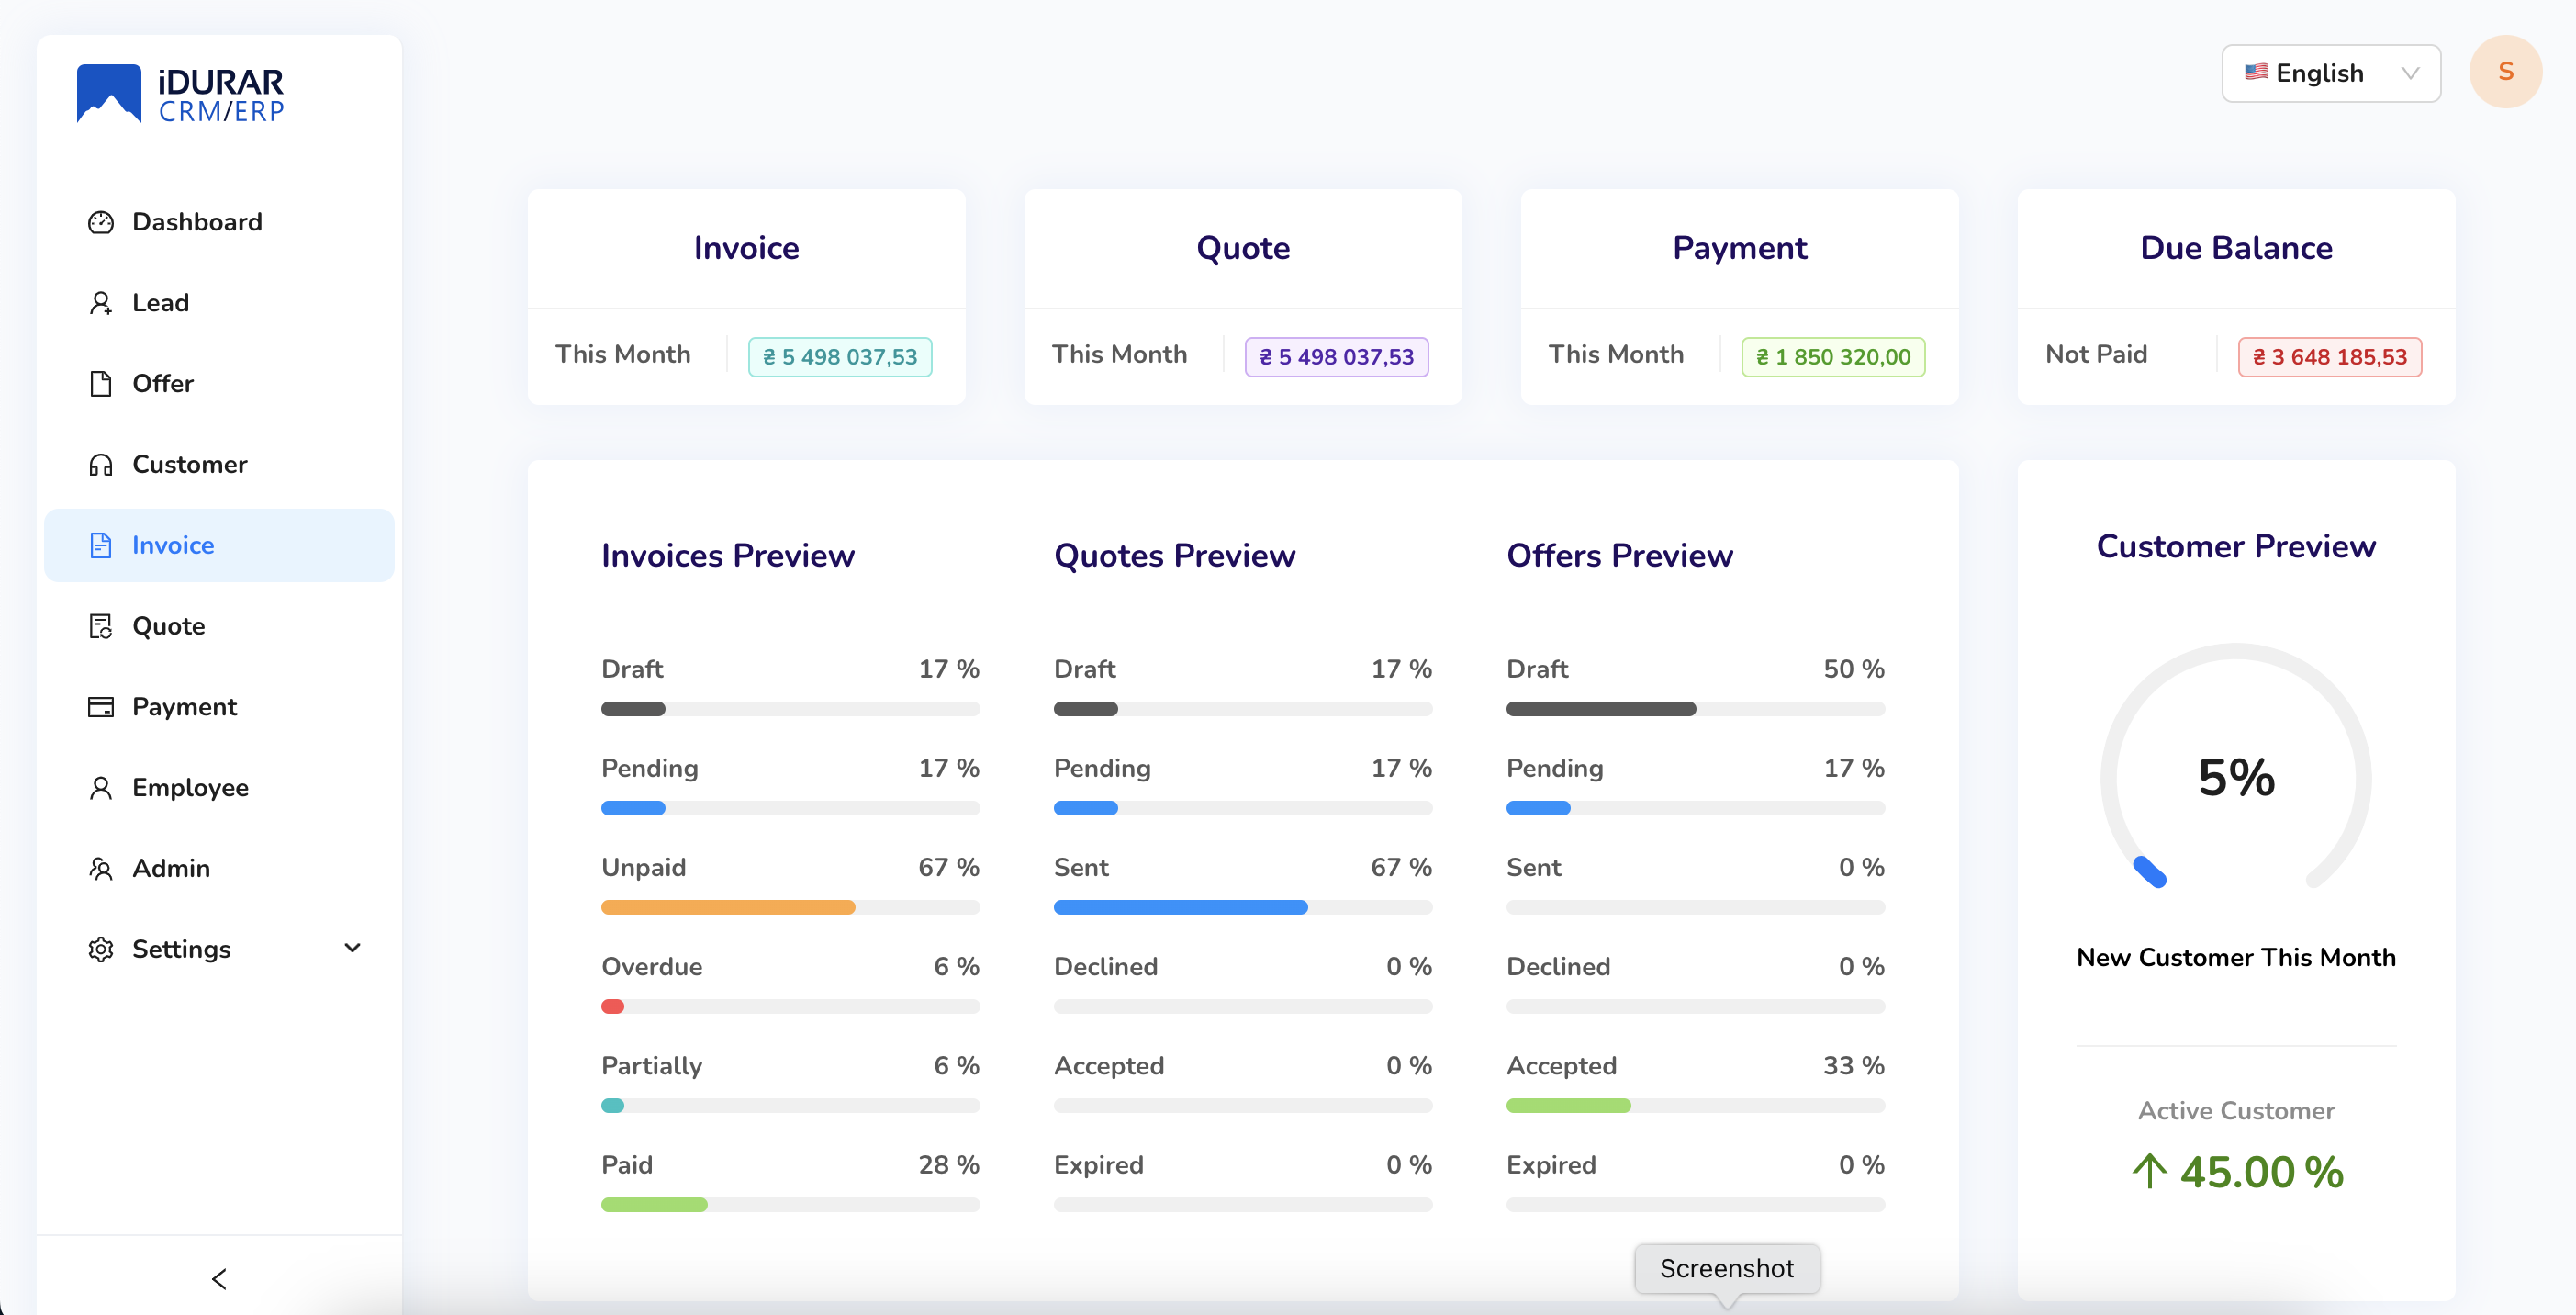The image size is (2576, 1315).
Task: Select the Customer headset icon
Action: click(x=101, y=464)
